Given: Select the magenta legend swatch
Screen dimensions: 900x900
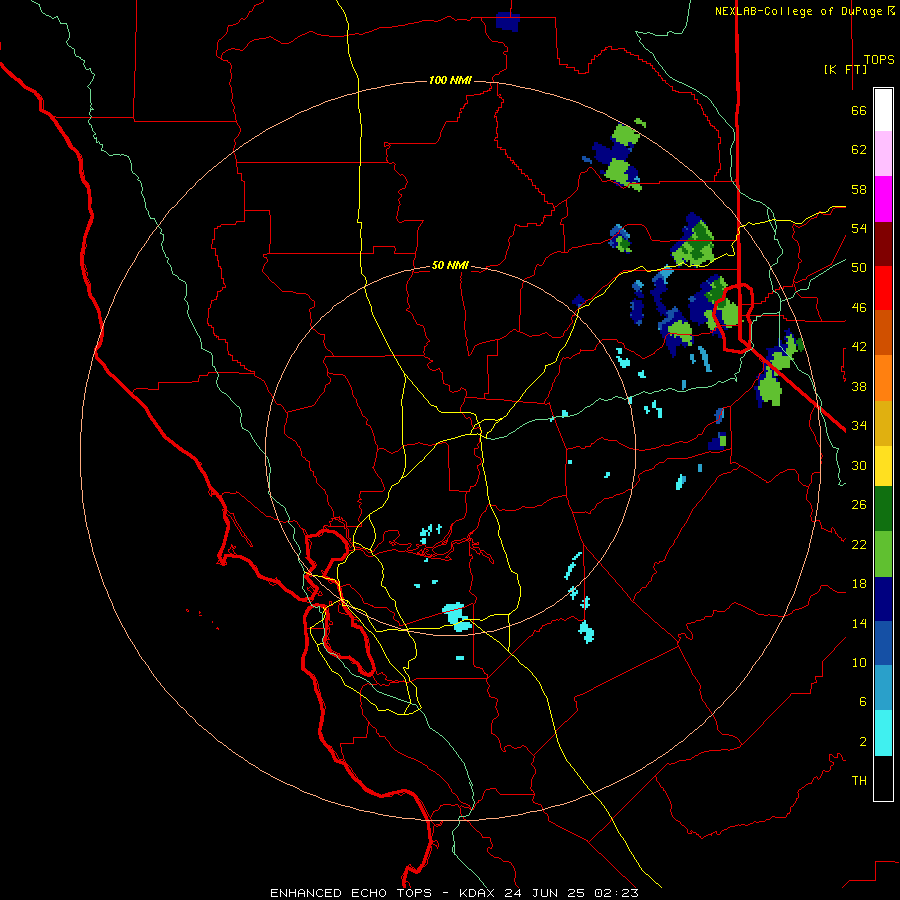Looking at the screenshot, I should [x=883, y=199].
